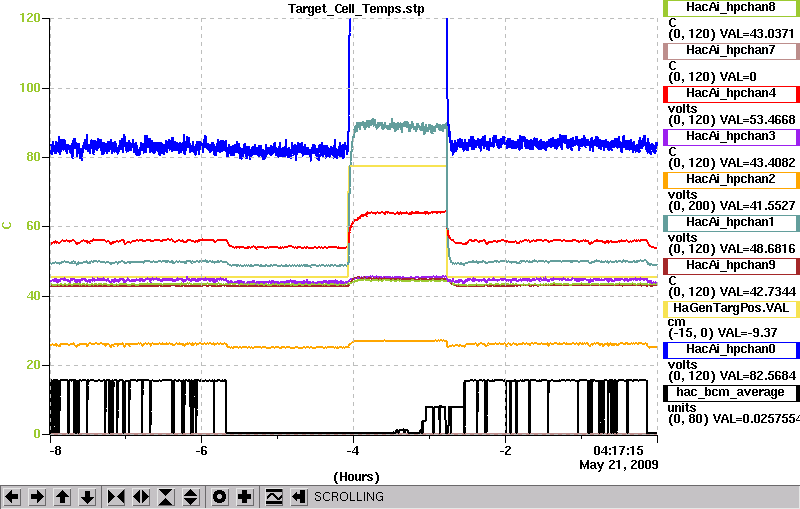Screen dimensions: 800x509
Task: Select the HacAi_hpchan0 legend entry
Action: [x=731, y=350]
